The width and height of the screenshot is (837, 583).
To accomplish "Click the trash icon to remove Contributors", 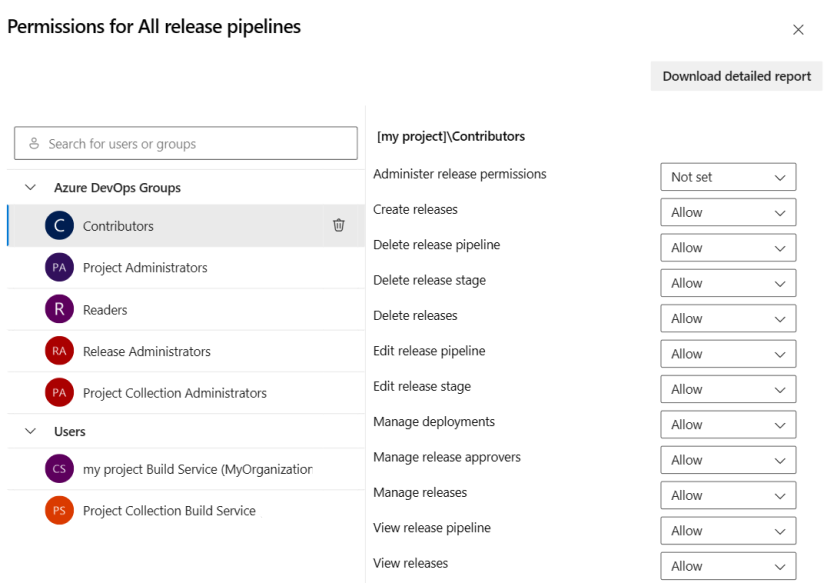I will click(x=340, y=226).
